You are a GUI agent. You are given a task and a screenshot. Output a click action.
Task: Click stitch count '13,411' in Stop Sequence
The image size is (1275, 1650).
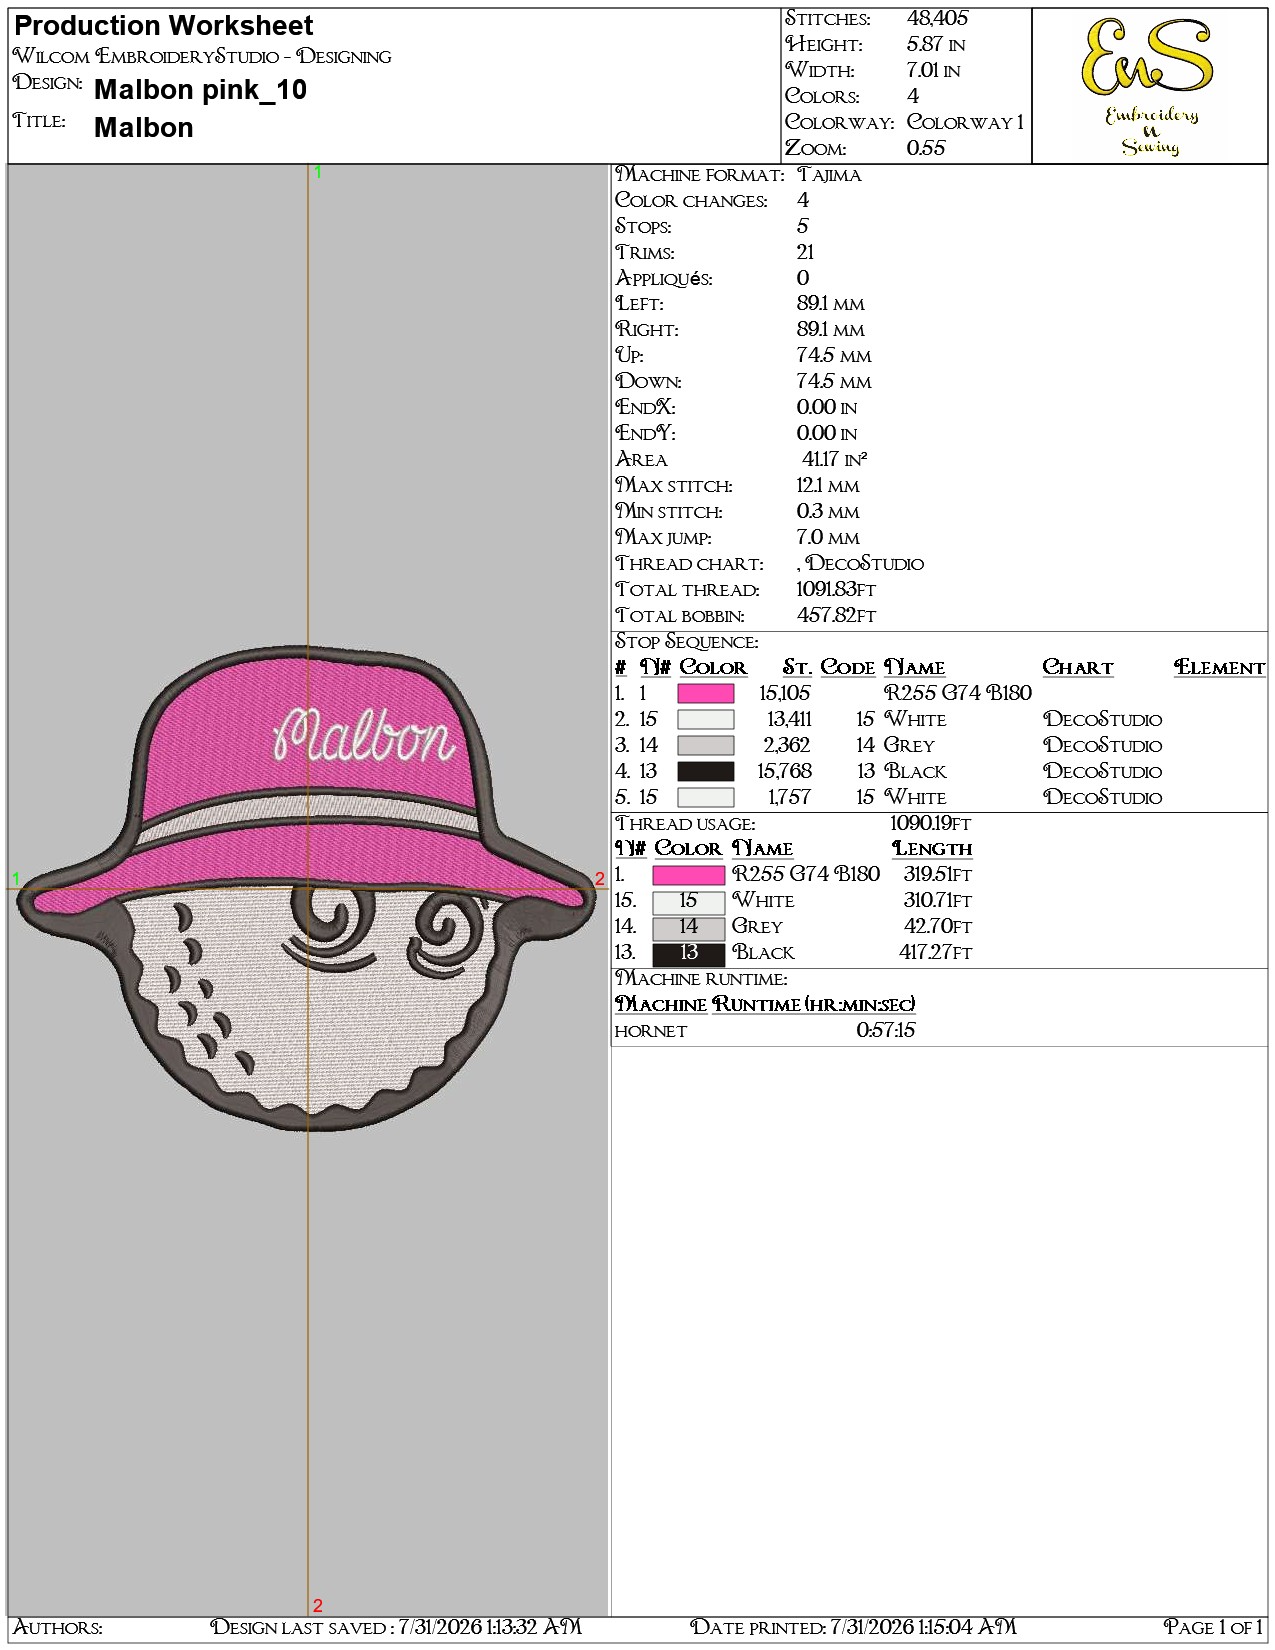pyautogui.click(x=789, y=719)
